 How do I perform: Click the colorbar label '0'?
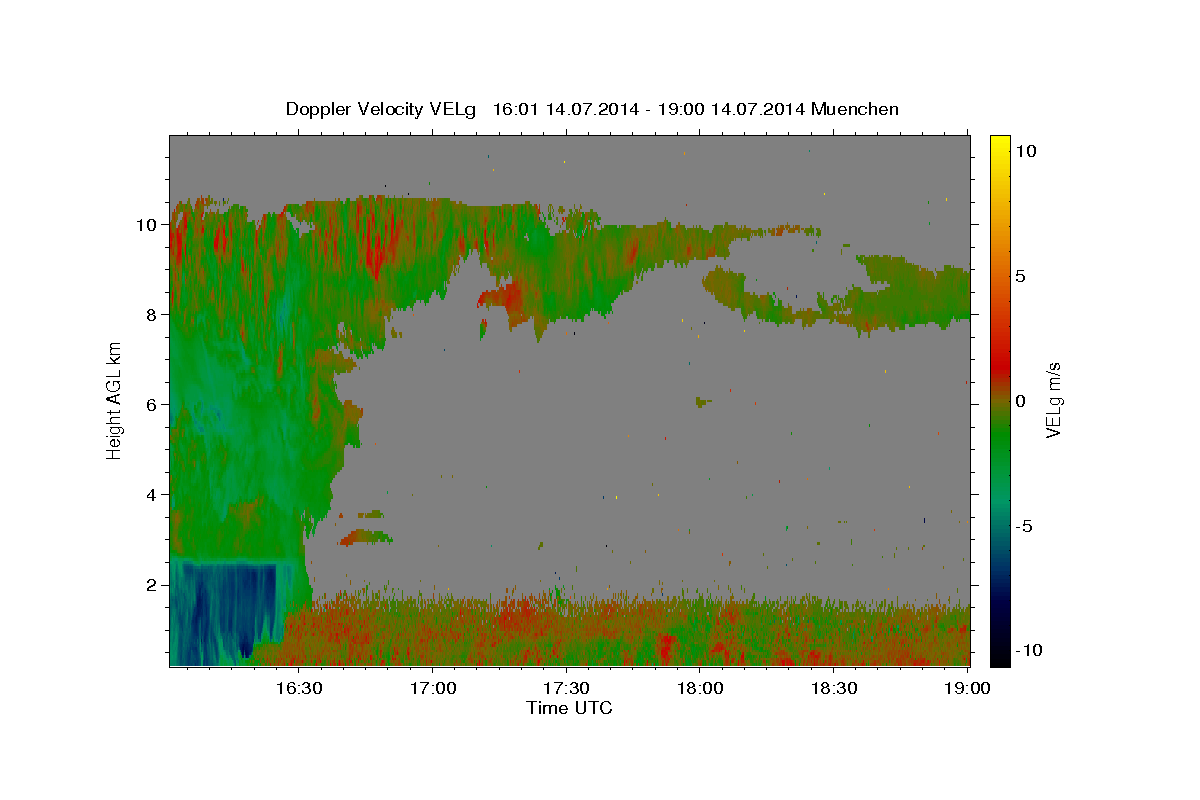tap(1021, 401)
